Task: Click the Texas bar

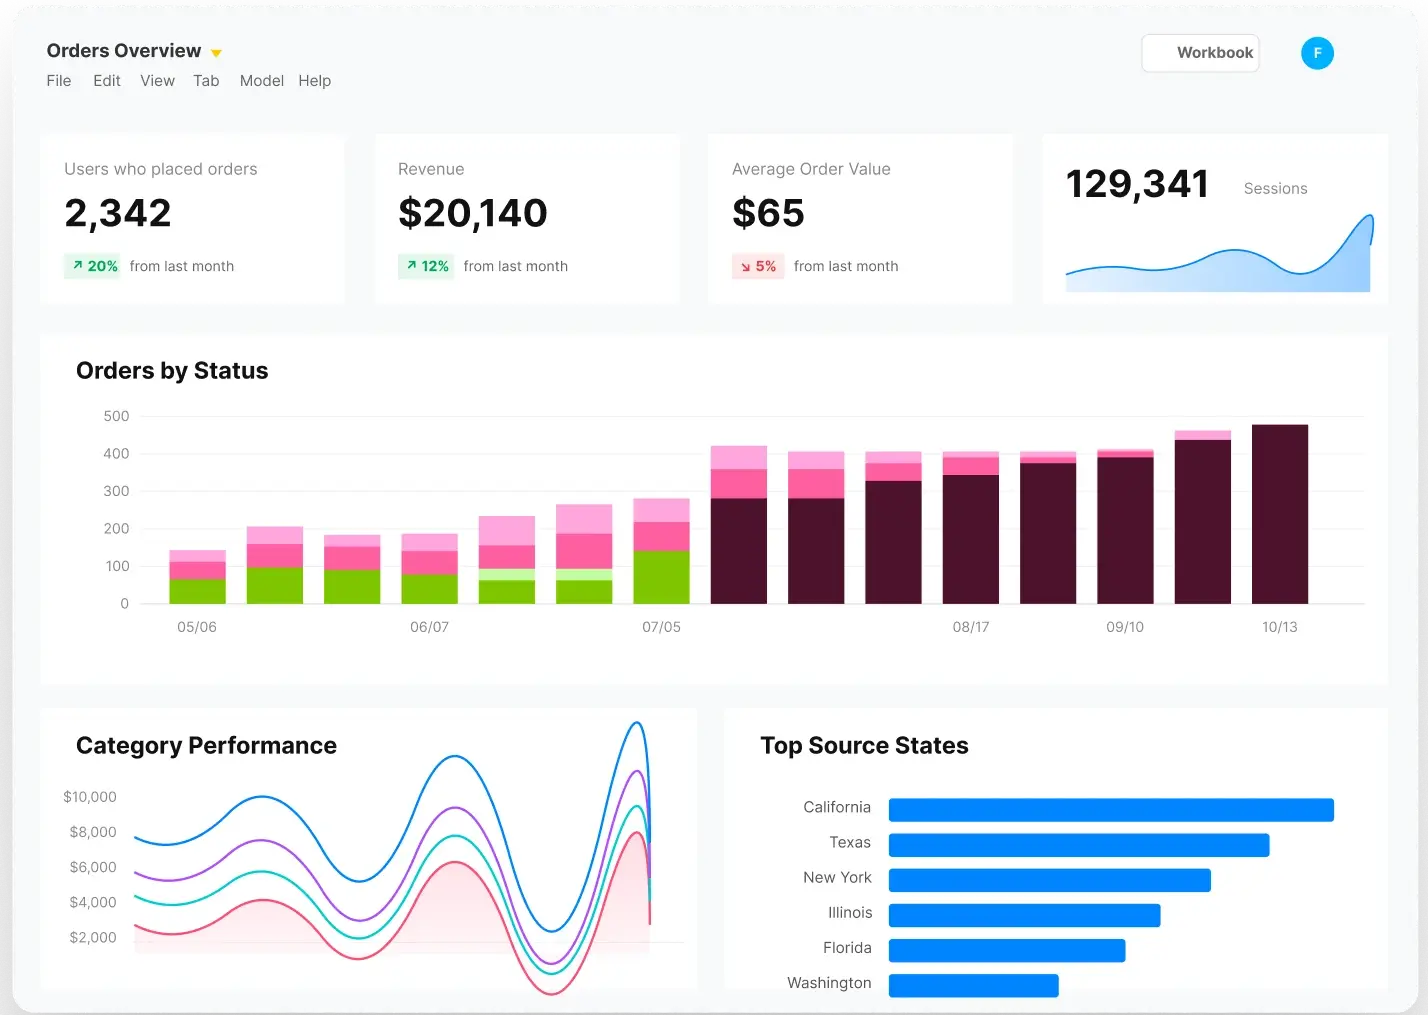Action: [x=1079, y=845]
